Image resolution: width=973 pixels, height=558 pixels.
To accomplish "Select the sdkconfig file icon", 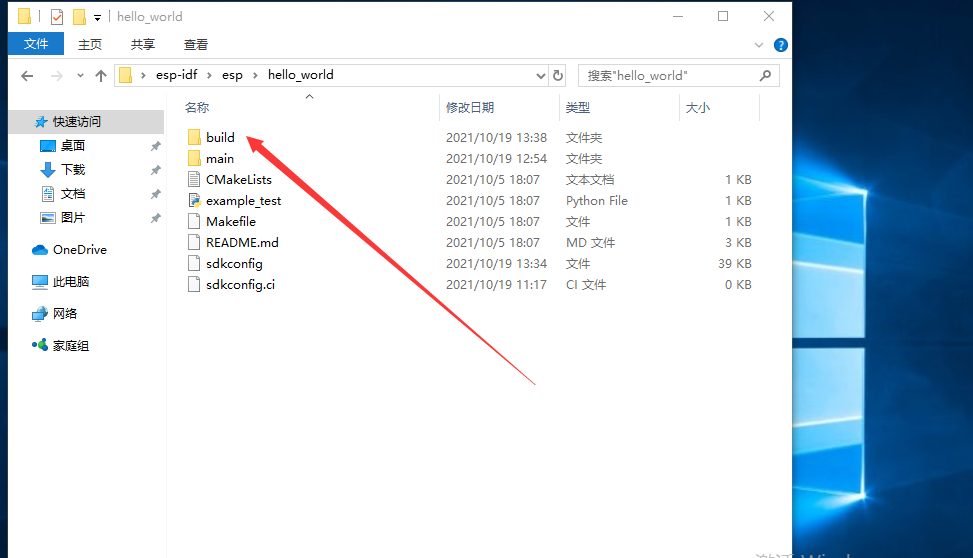I will point(194,264).
